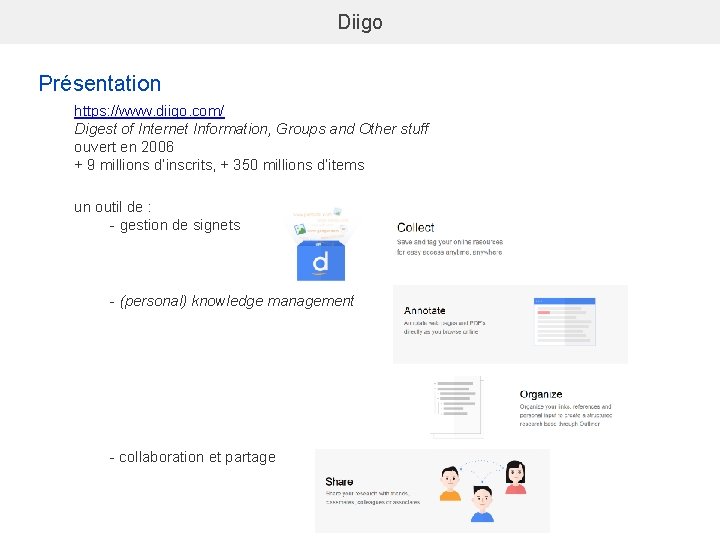Click the orange-shirt person avatar in Share

pos(450,484)
